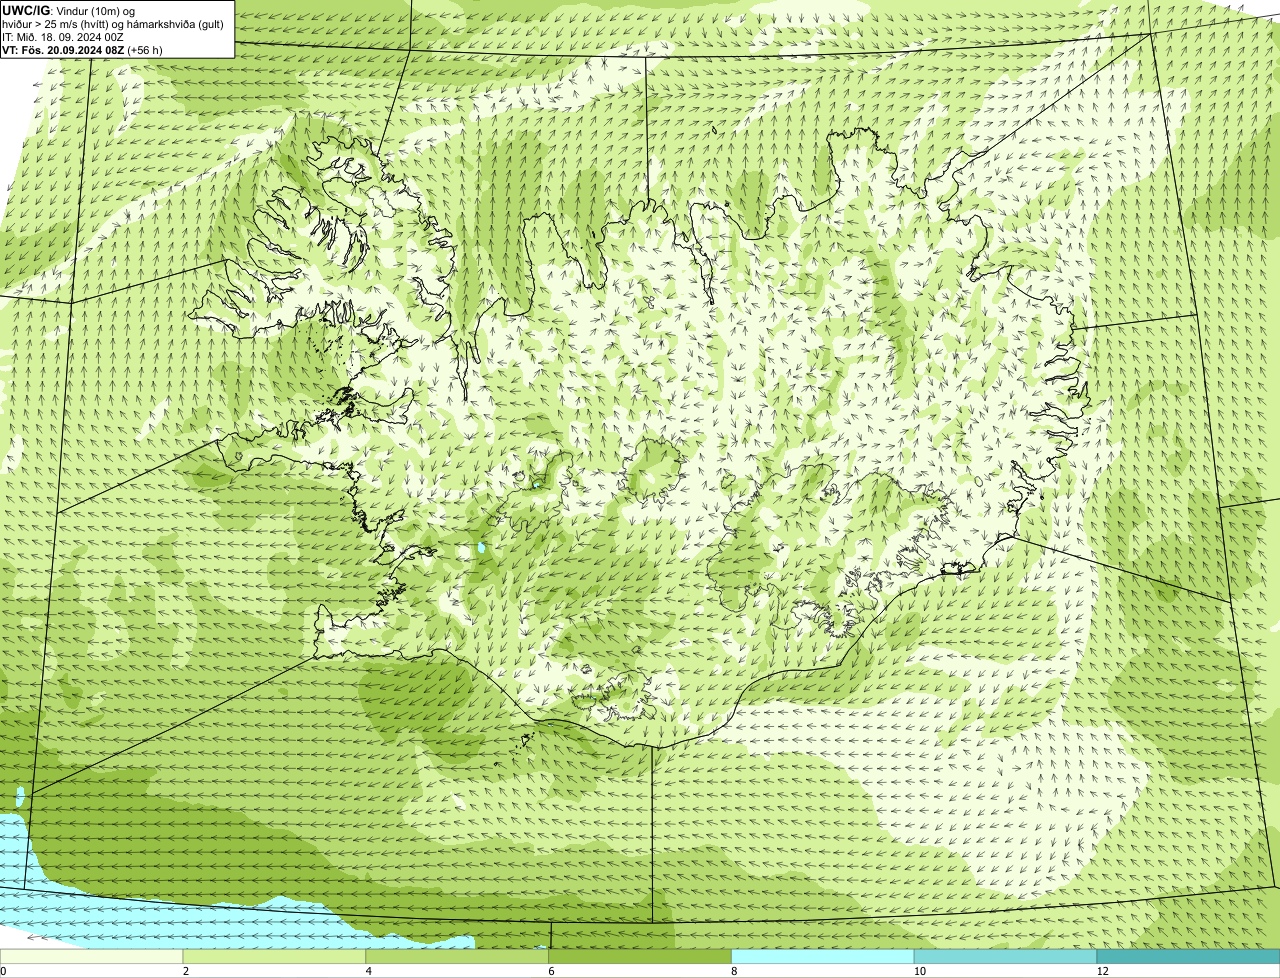
Task: Click the light green 2–4 m/s legend color
Action: coord(275,956)
